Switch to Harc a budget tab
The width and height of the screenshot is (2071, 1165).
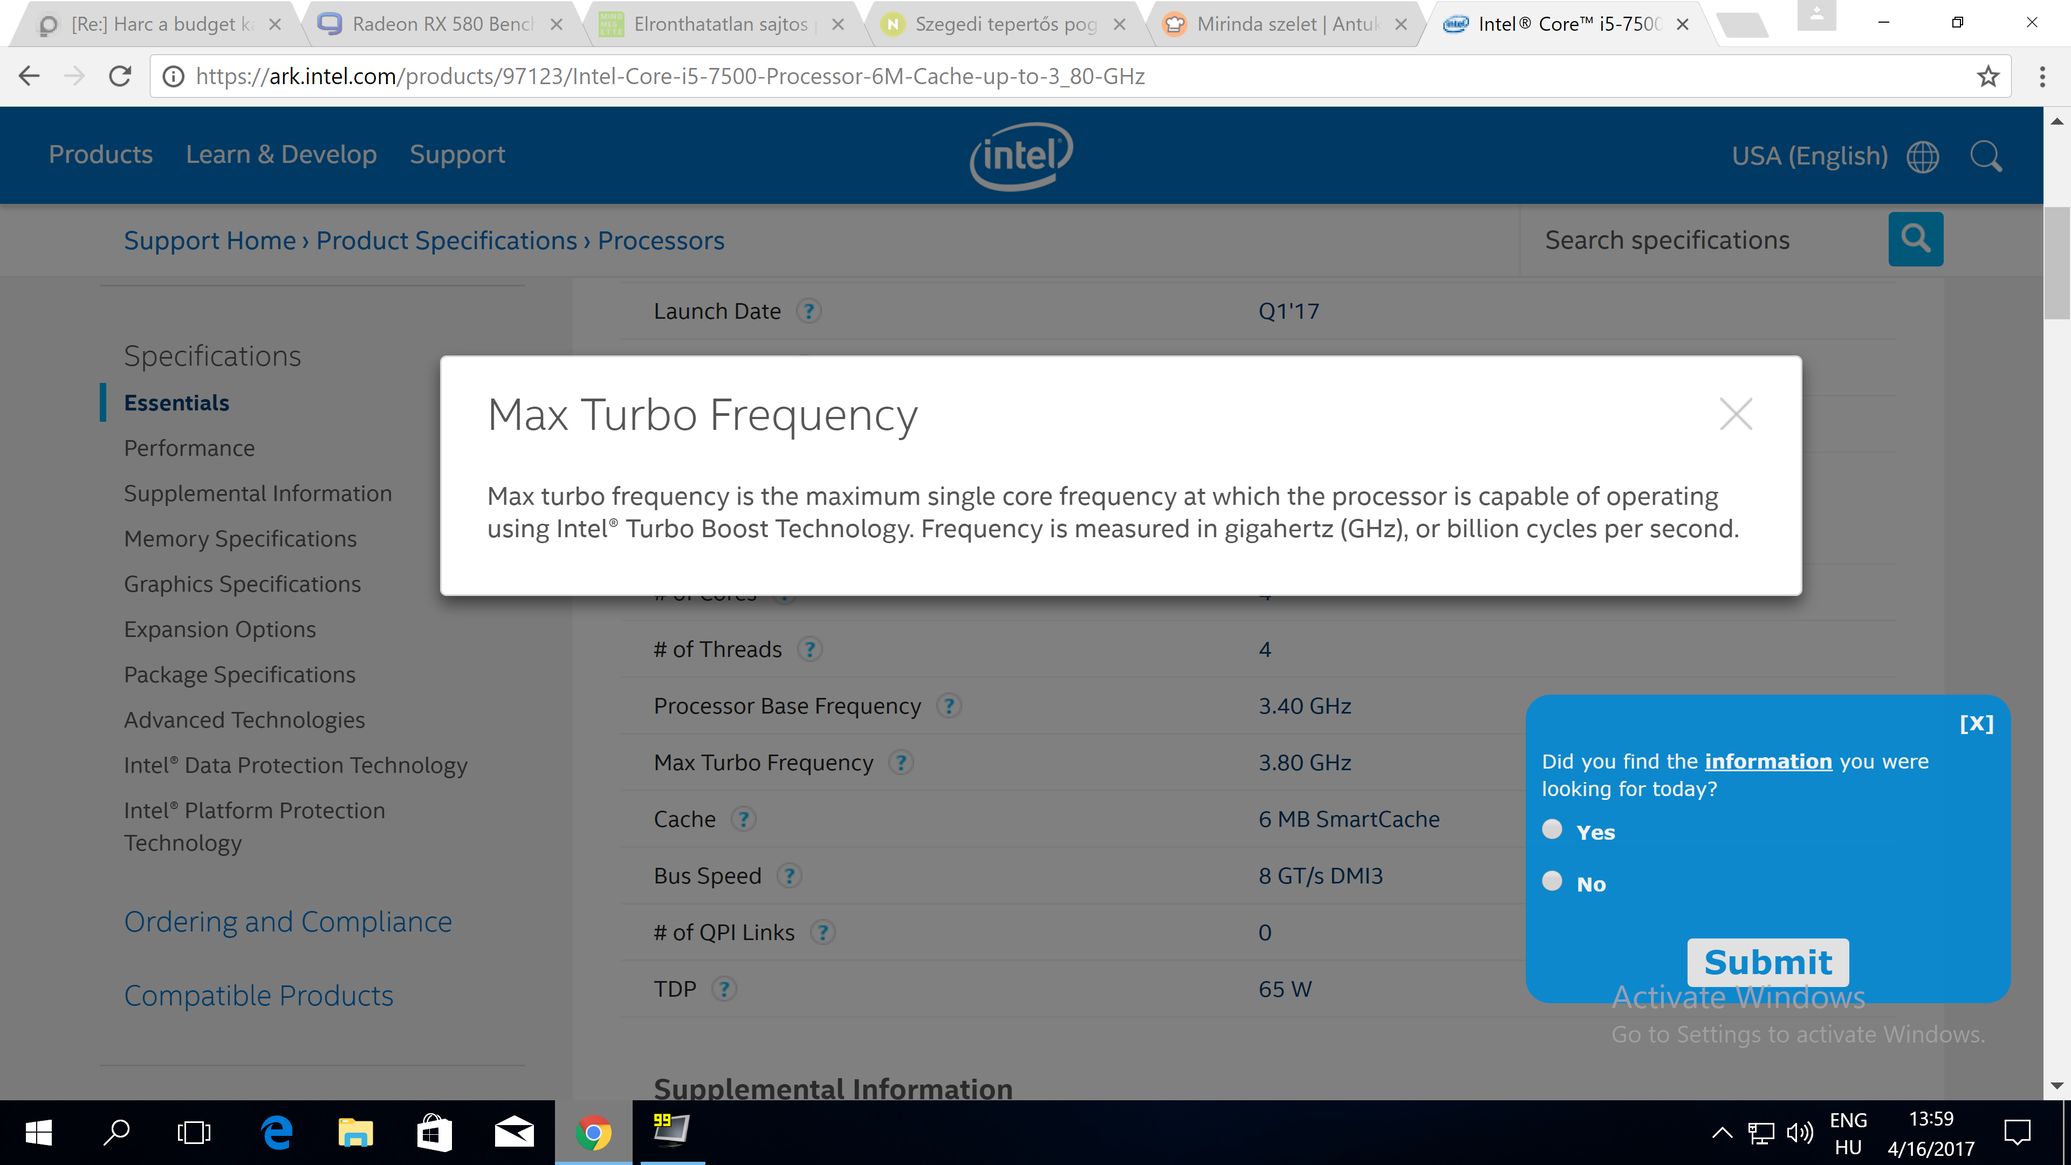pyautogui.click(x=159, y=24)
